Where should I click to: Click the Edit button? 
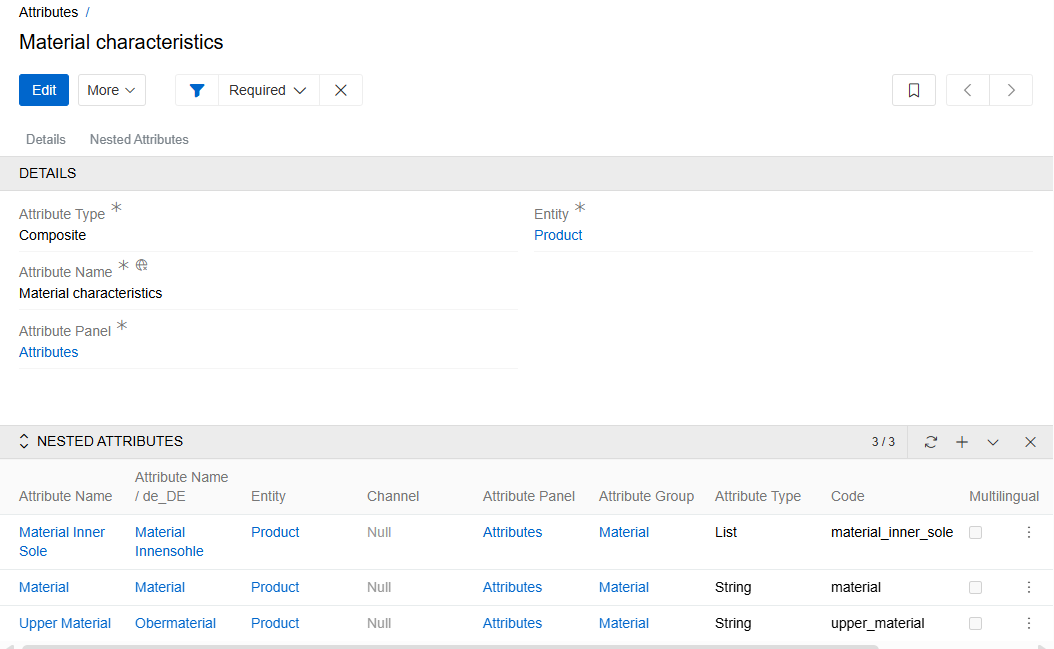tap(43, 89)
